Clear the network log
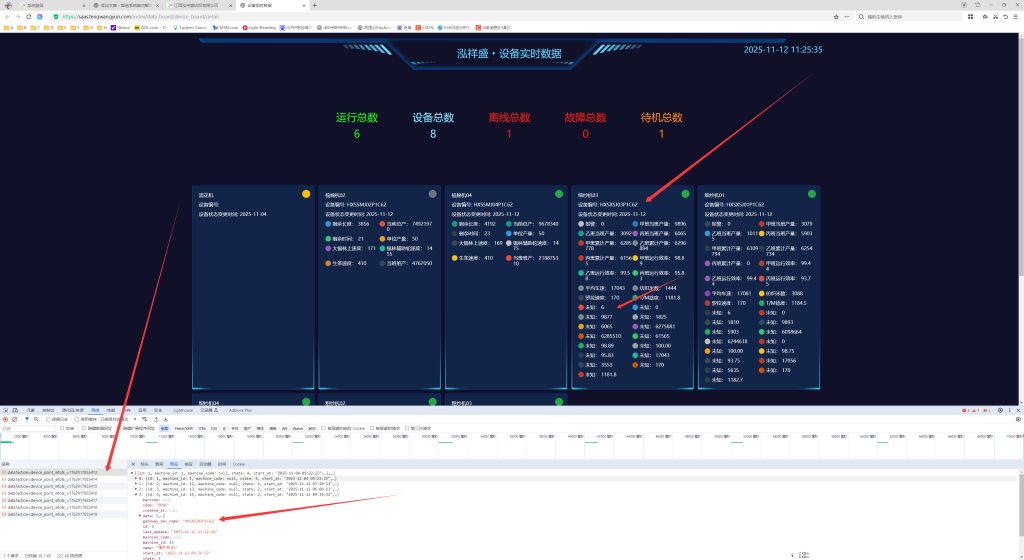1024x560 pixels. pos(15,419)
